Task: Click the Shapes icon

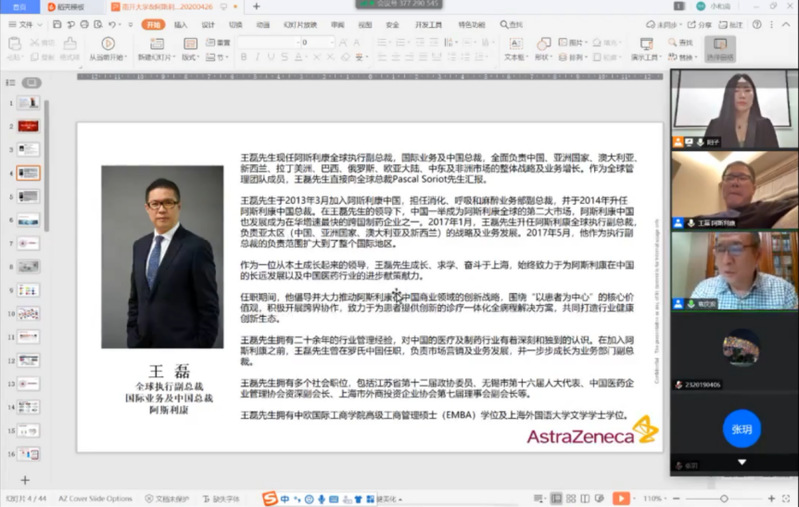Action: click(x=544, y=44)
